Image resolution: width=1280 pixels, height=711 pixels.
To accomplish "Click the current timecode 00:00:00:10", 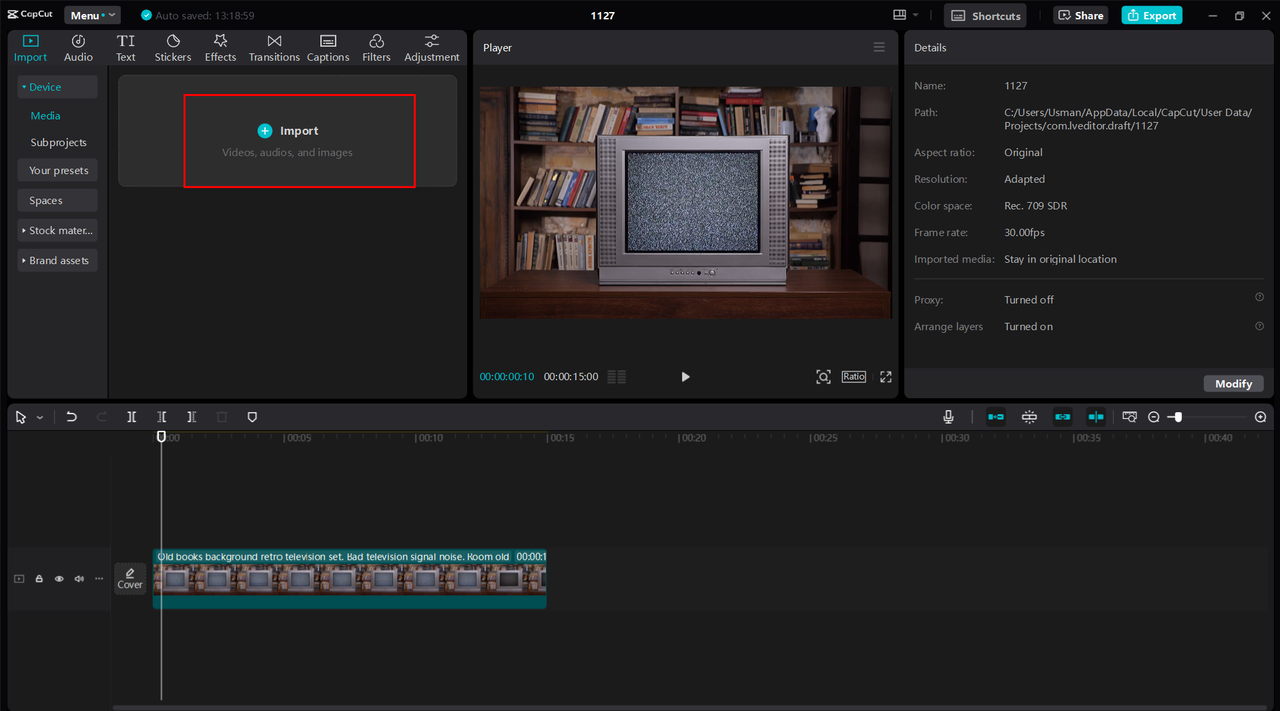I will (x=507, y=377).
